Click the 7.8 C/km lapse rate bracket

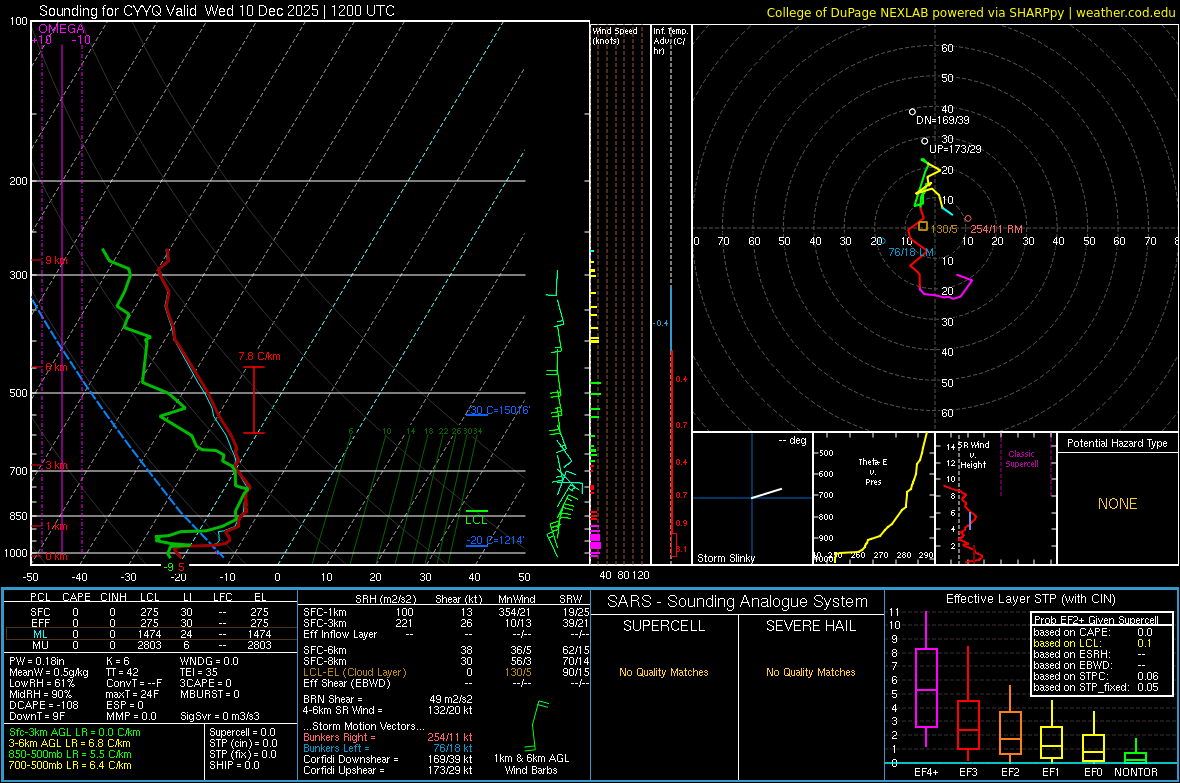[x=255, y=400]
